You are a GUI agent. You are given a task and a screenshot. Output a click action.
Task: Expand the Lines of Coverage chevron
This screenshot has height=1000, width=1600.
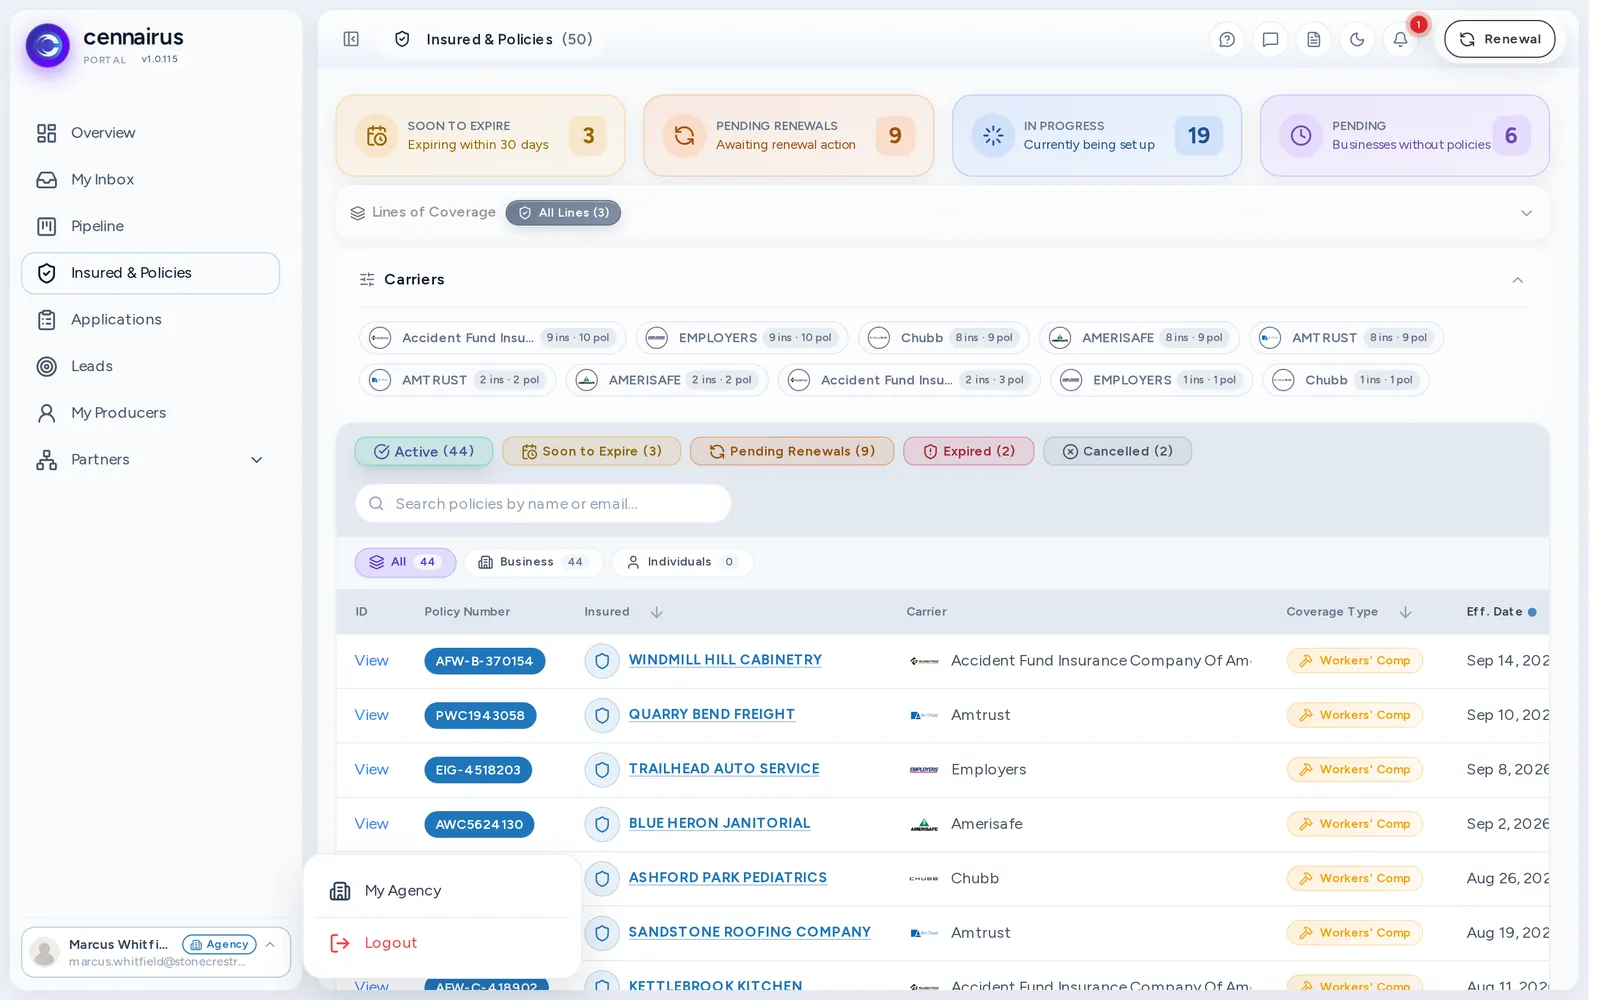[x=1526, y=213]
